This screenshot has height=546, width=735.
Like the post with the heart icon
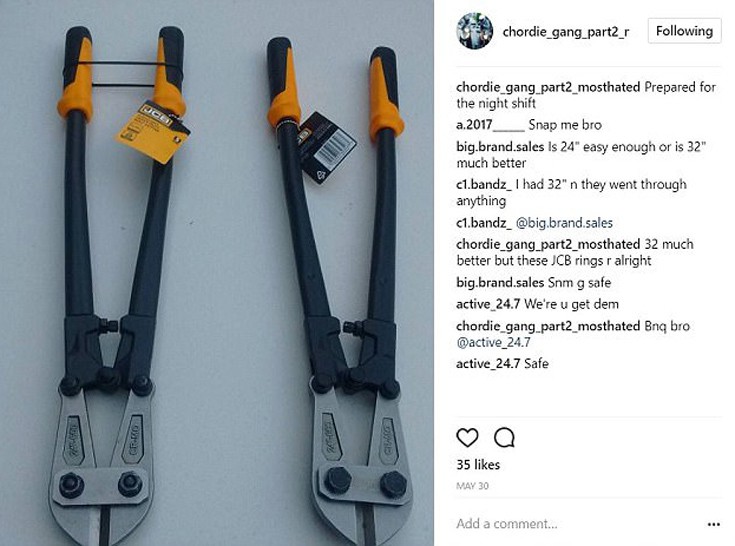coord(467,438)
